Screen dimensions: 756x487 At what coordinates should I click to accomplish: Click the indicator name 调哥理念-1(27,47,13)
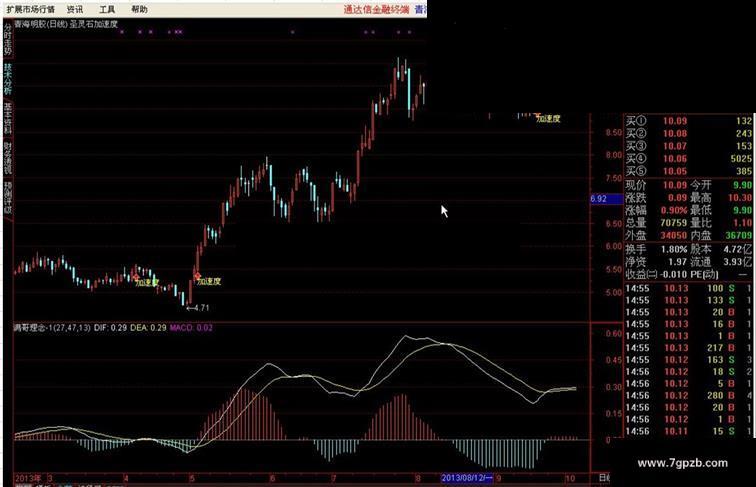click(52, 327)
